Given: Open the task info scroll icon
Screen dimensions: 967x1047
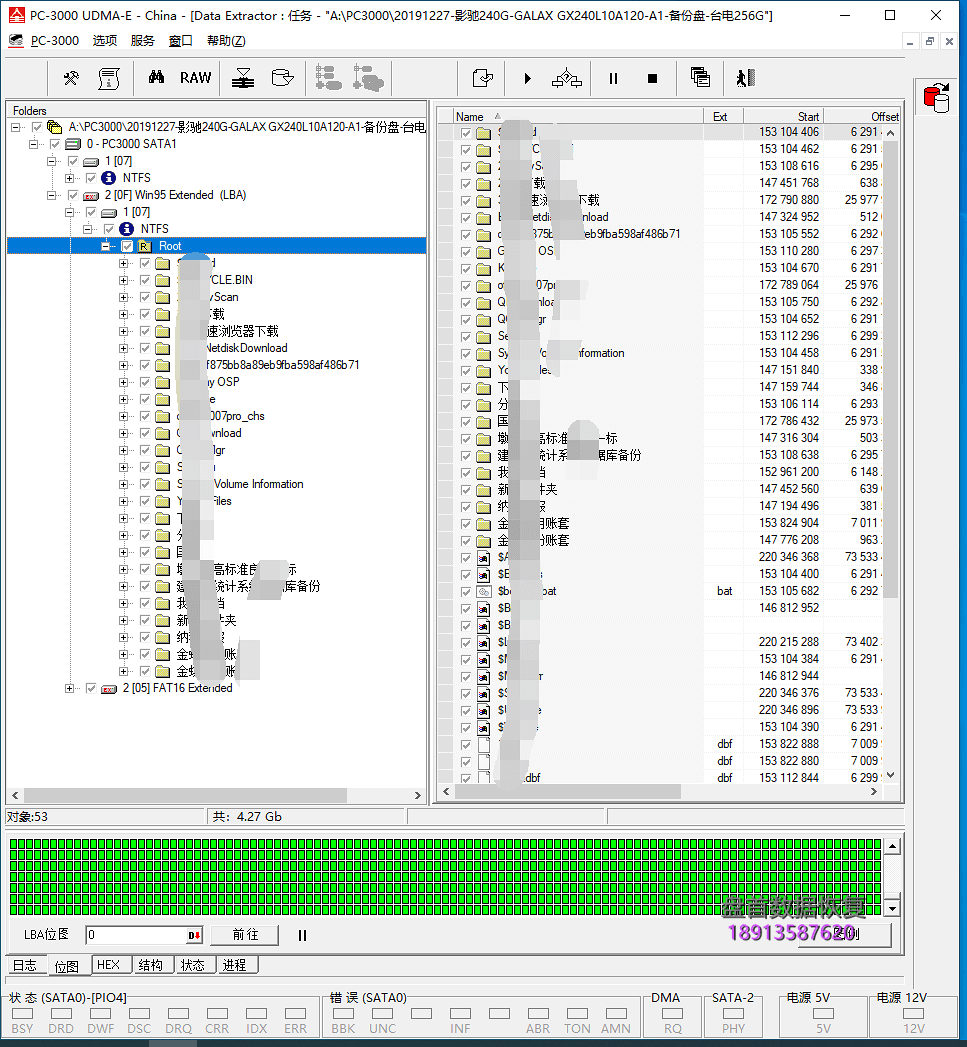Looking at the screenshot, I should pos(109,78).
